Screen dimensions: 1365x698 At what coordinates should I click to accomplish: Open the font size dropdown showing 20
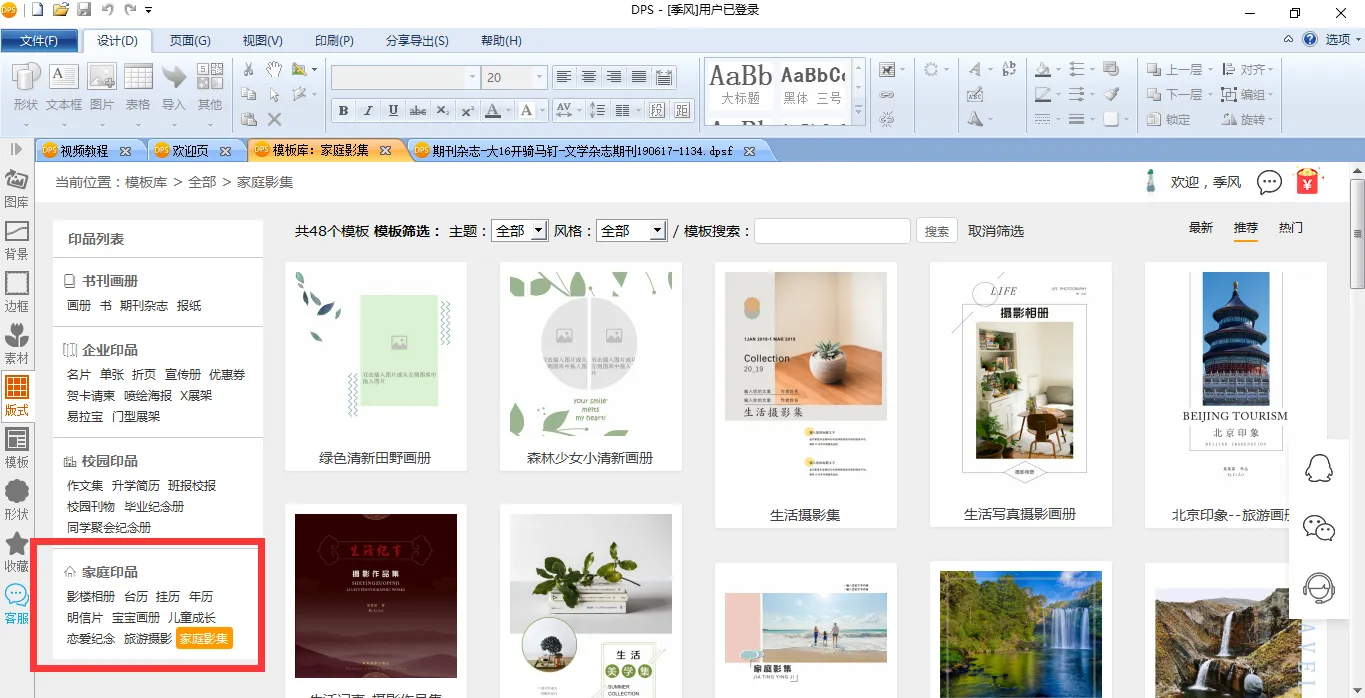[x=540, y=77]
